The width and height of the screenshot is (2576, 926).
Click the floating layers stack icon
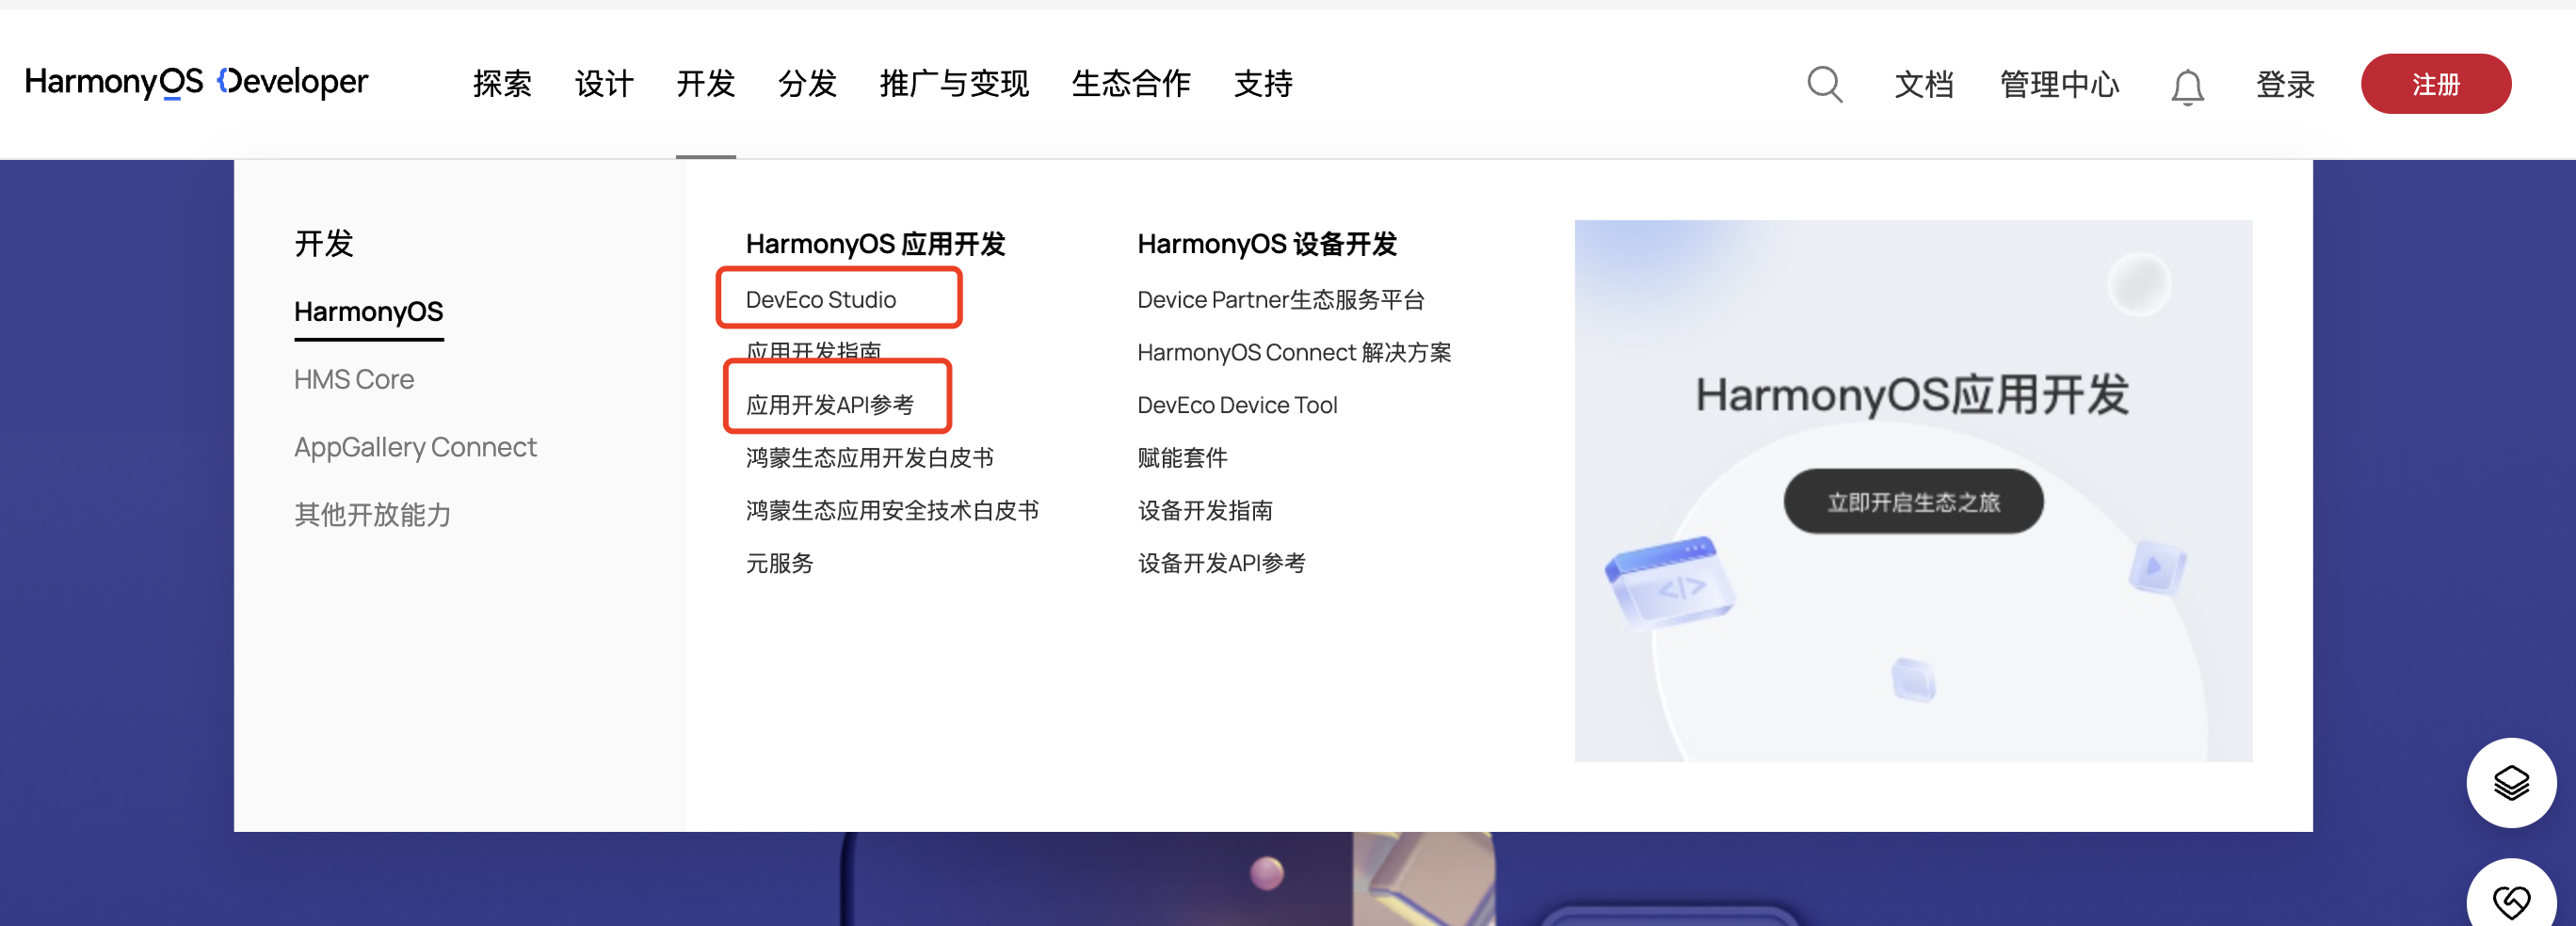(2511, 782)
